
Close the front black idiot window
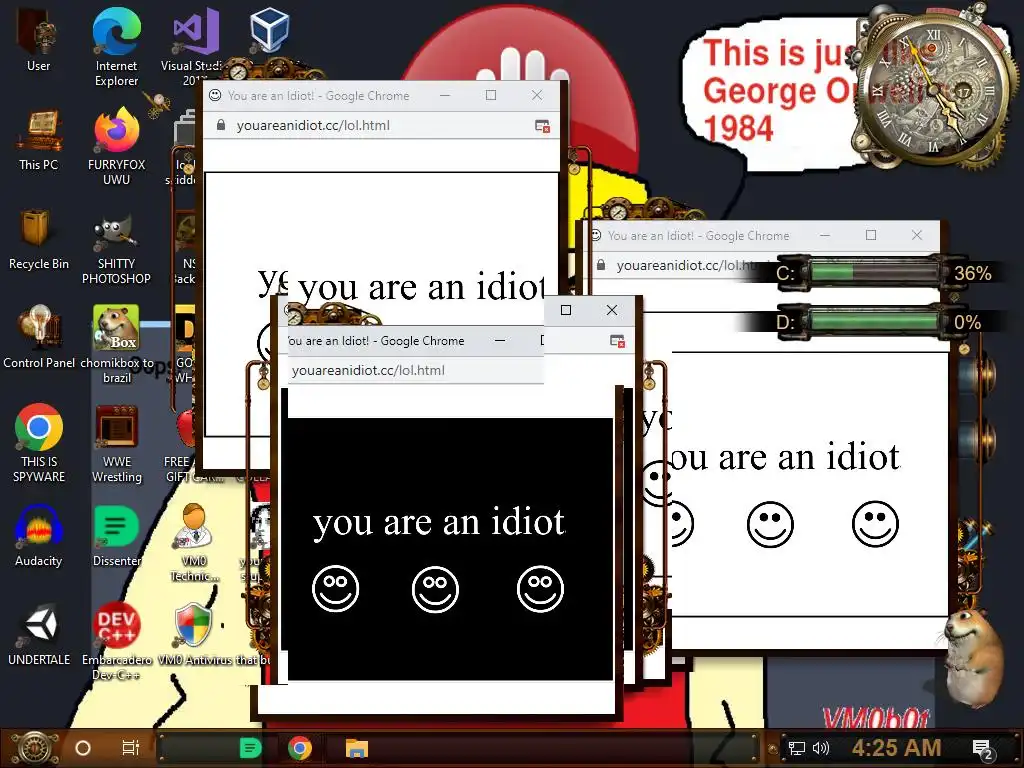coord(612,310)
